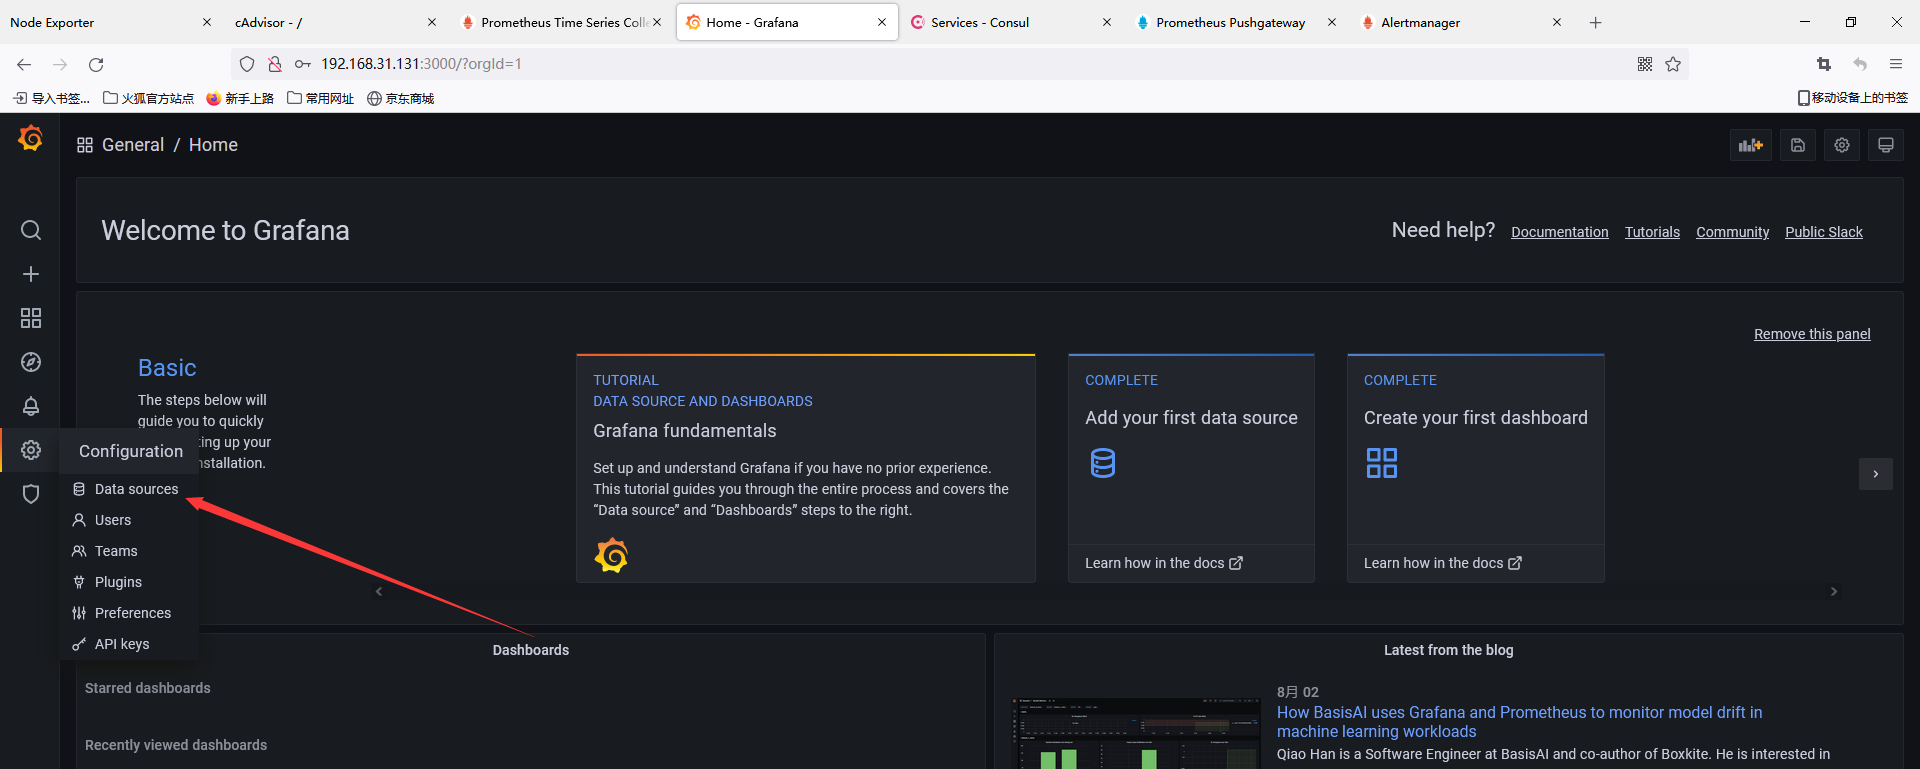
Task: Click the dashboard icon in first dashboard card
Action: (x=1382, y=463)
